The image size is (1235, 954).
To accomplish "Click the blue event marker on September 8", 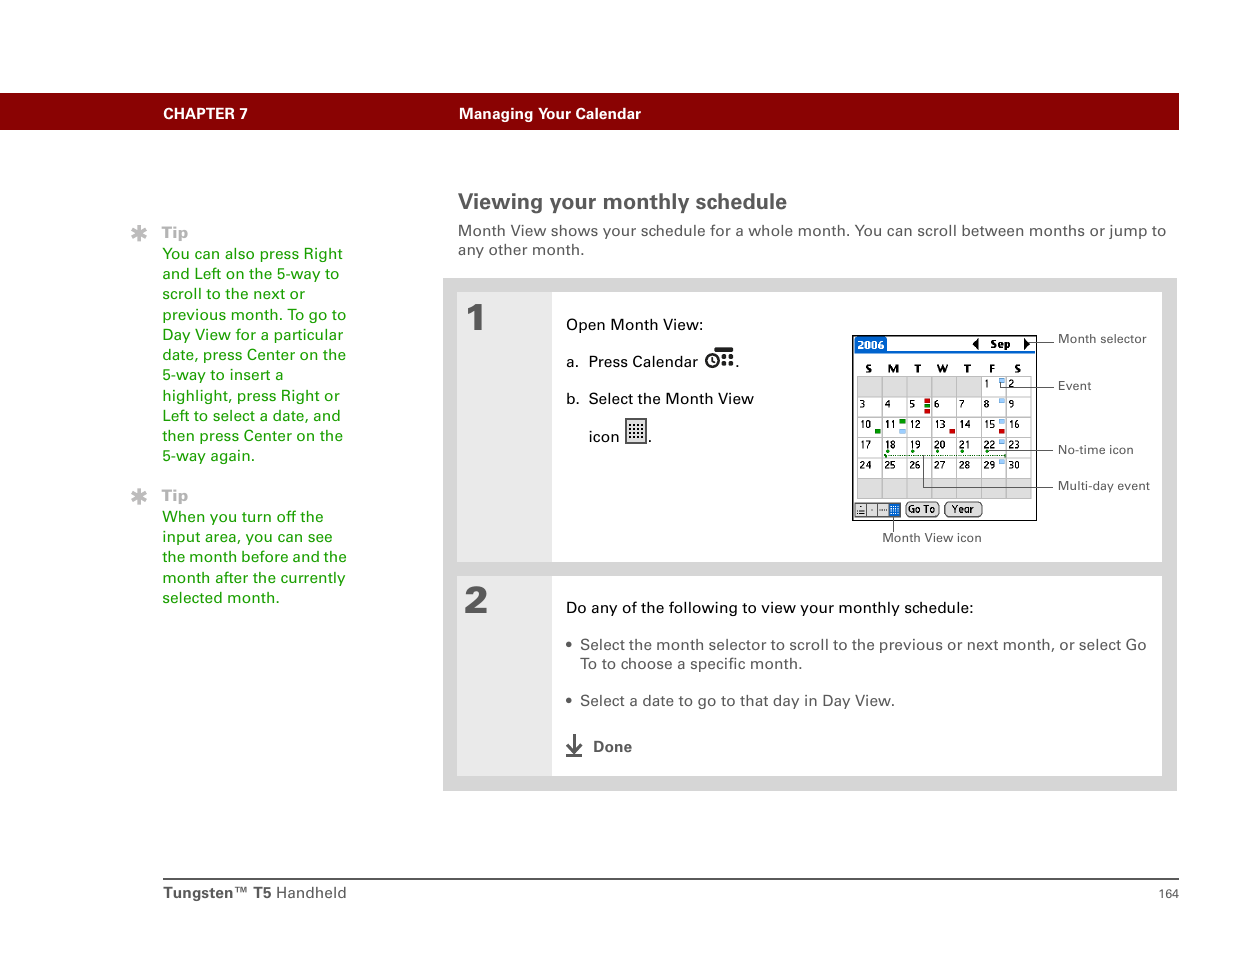I will point(1002,401).
